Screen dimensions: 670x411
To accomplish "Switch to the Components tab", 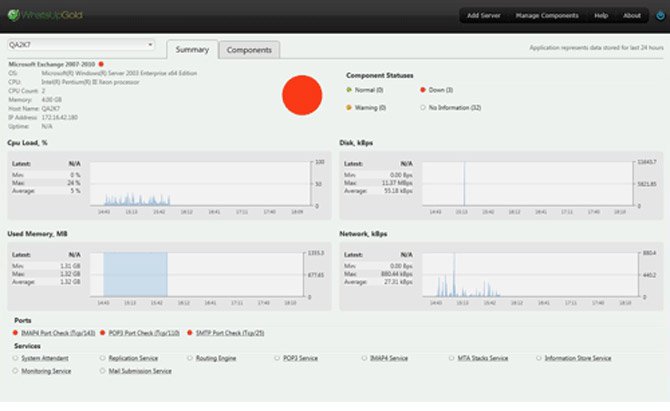I will [x=249, y=50].
